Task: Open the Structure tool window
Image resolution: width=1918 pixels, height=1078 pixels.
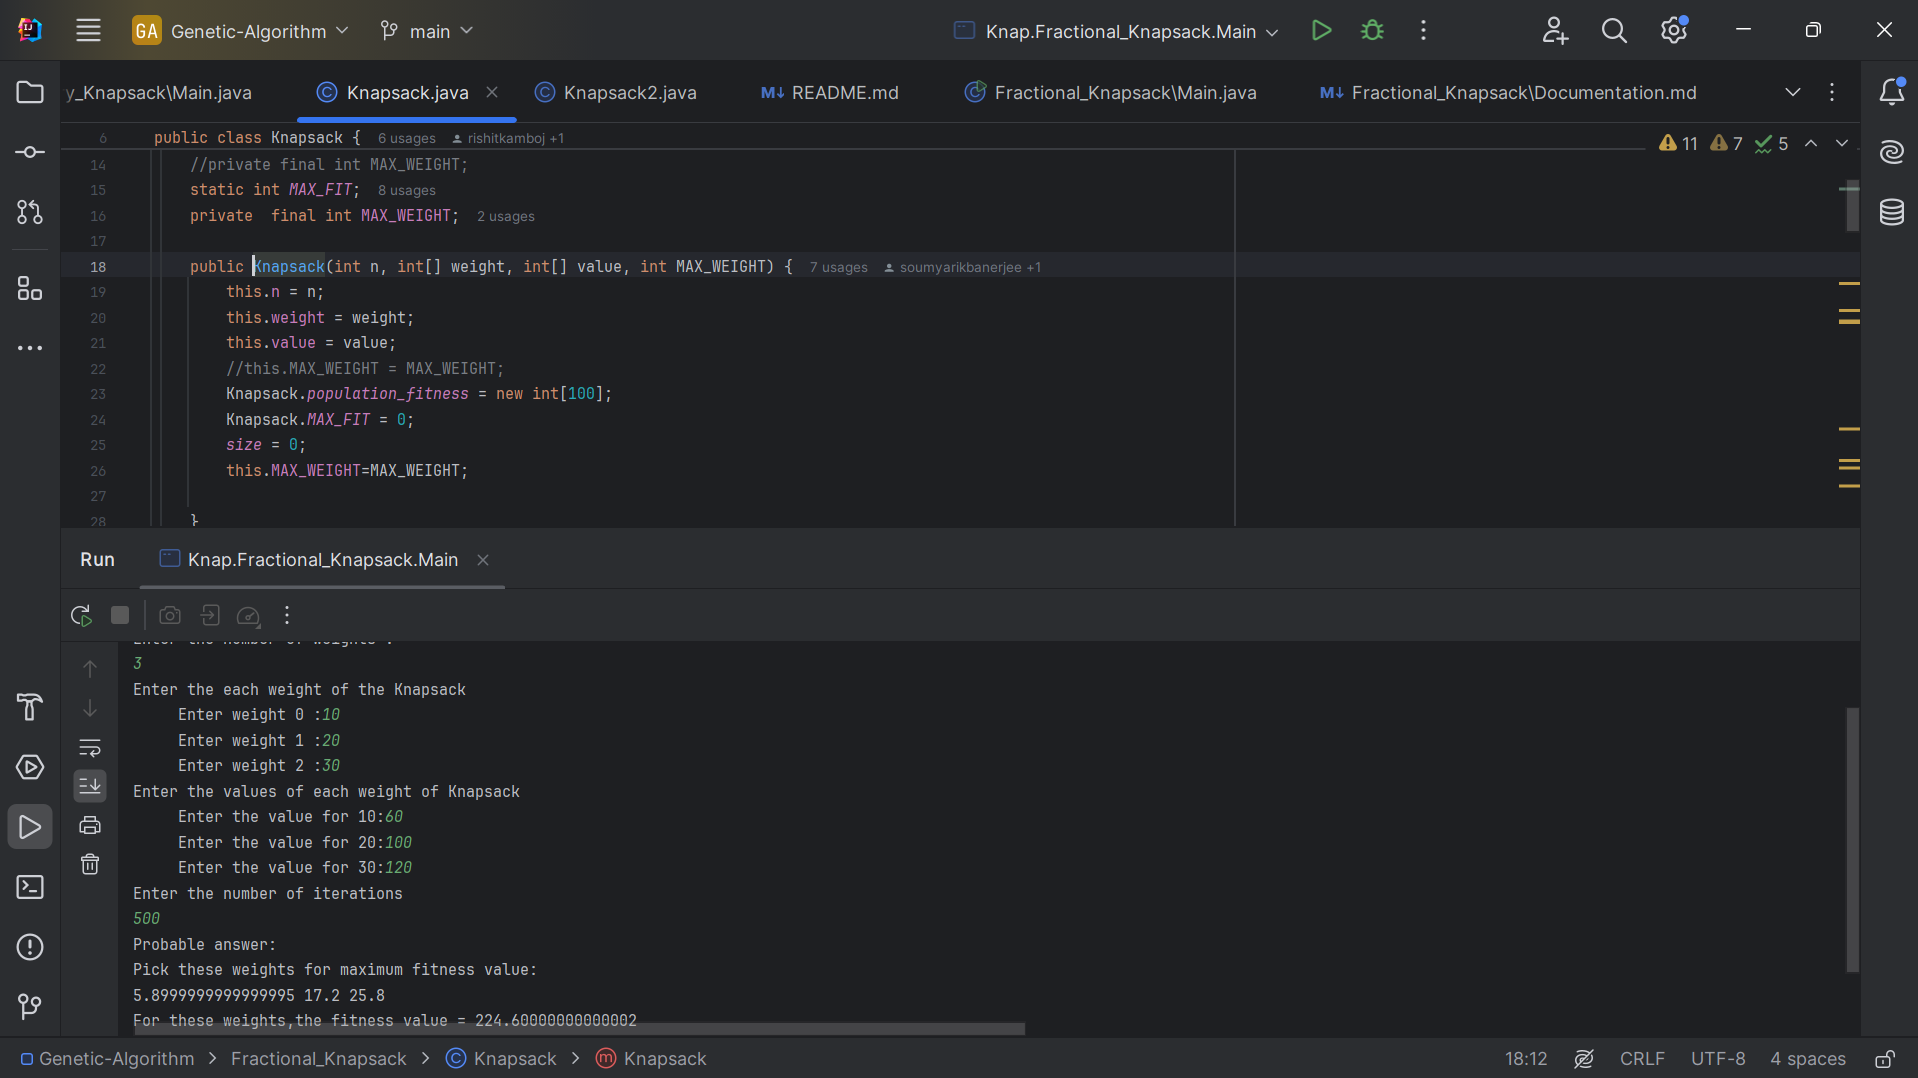Action: [30, 289]
